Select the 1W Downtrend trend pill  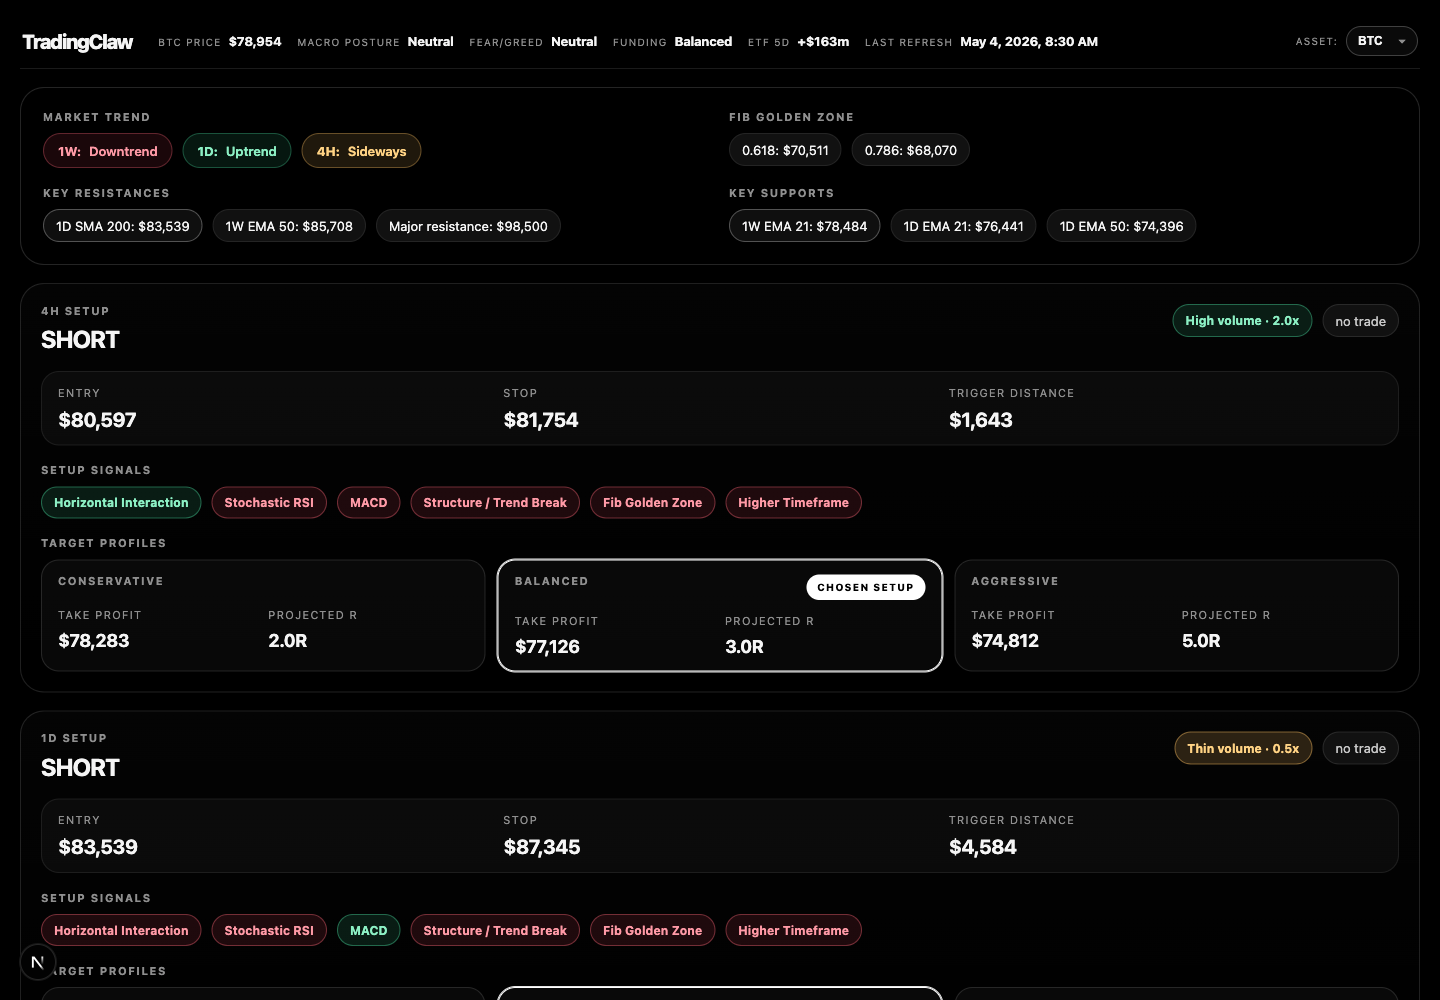107,151
